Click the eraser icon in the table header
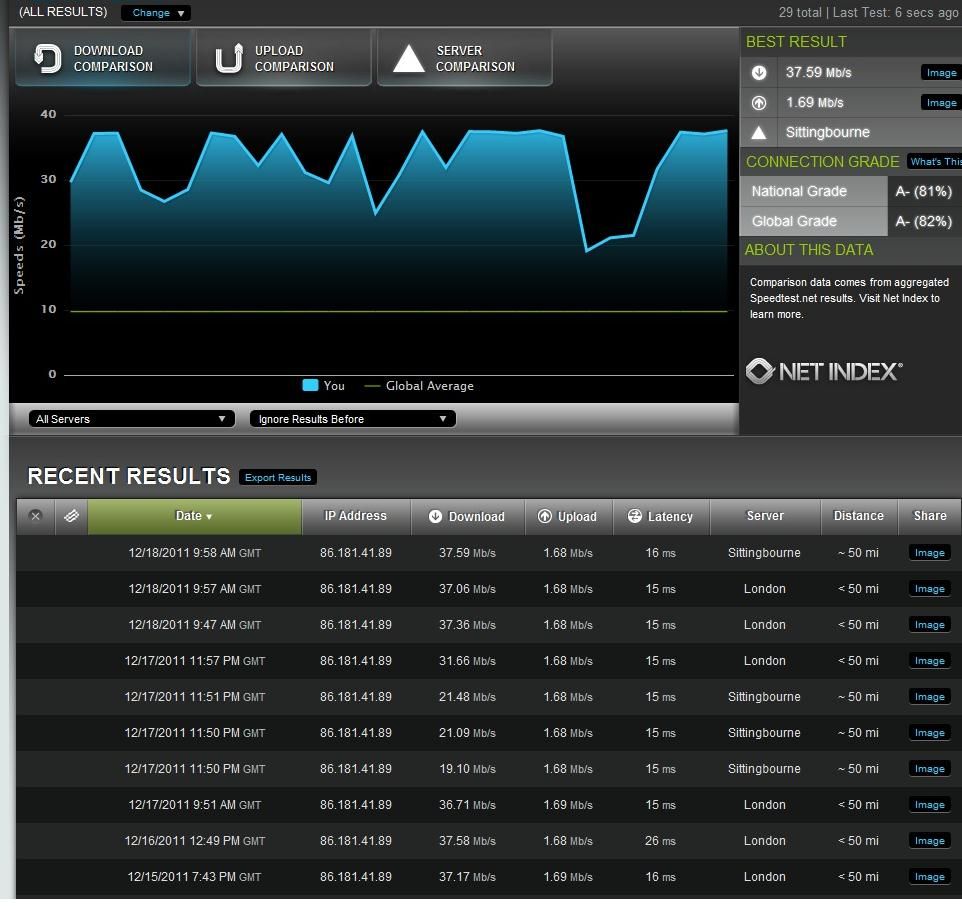Image resolution: width=962 pixels, height=912 pixels. pyautogui.click(x=71, y=516)
